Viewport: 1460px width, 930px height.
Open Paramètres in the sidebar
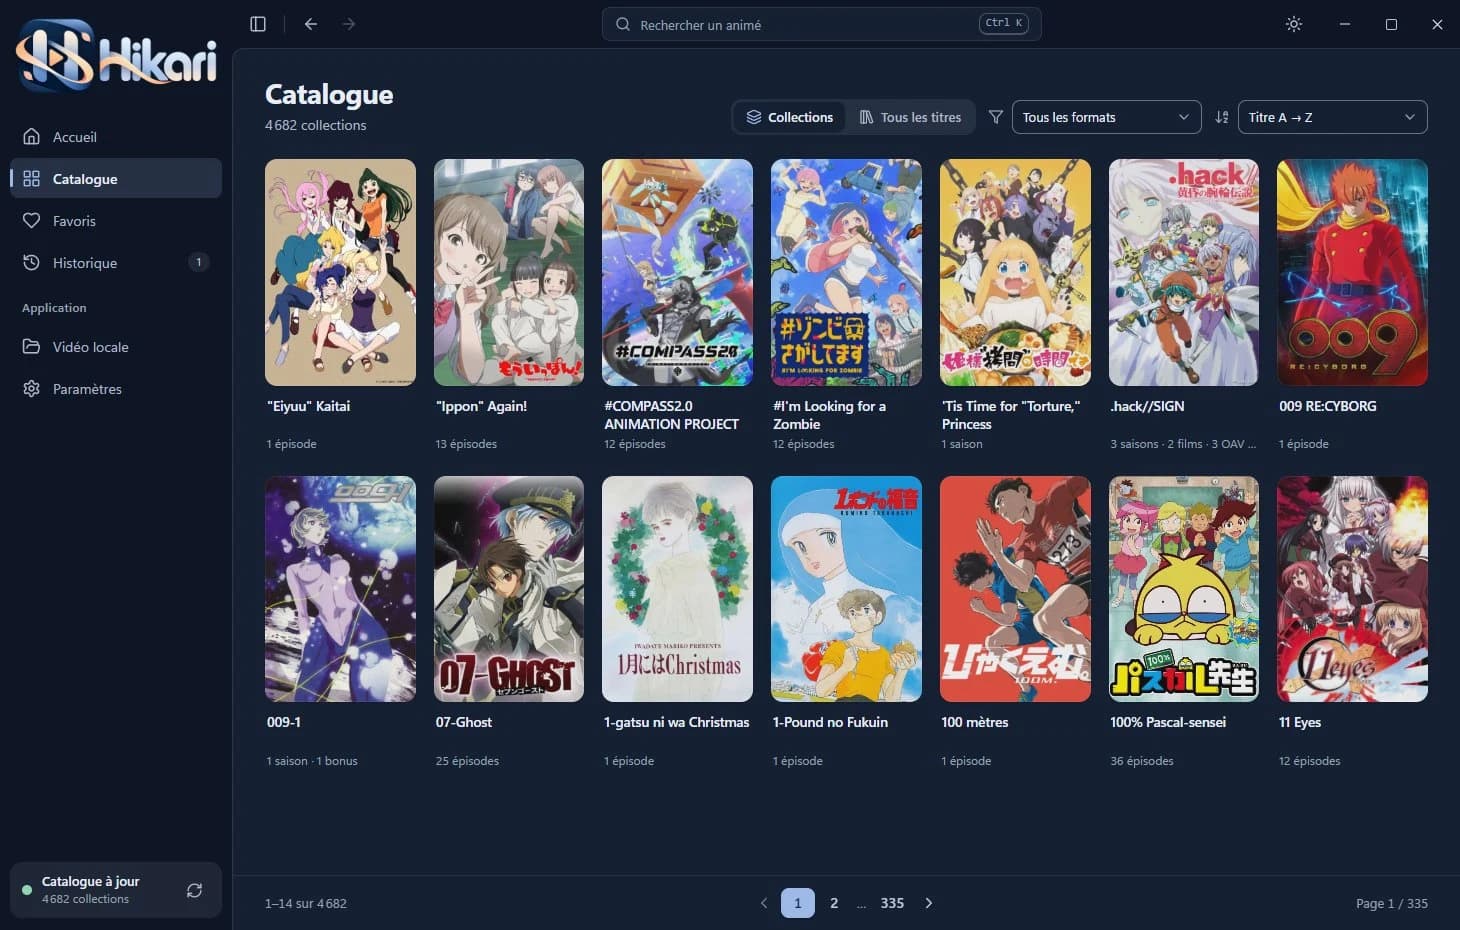pos(116,388)
